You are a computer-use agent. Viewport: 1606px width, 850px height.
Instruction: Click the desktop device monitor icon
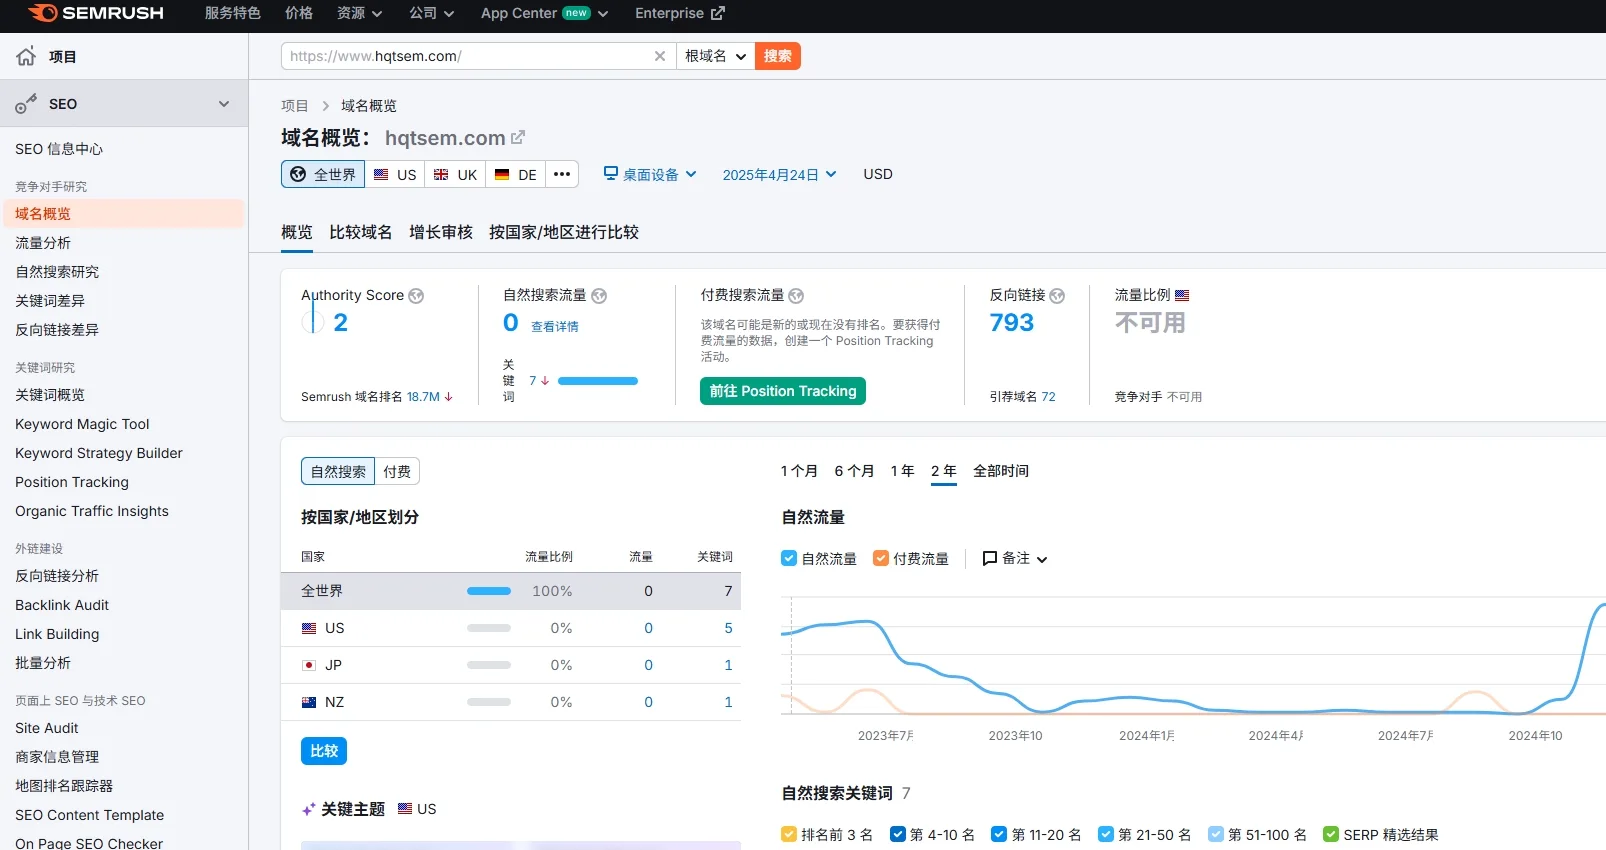click(x=611, y=173)
